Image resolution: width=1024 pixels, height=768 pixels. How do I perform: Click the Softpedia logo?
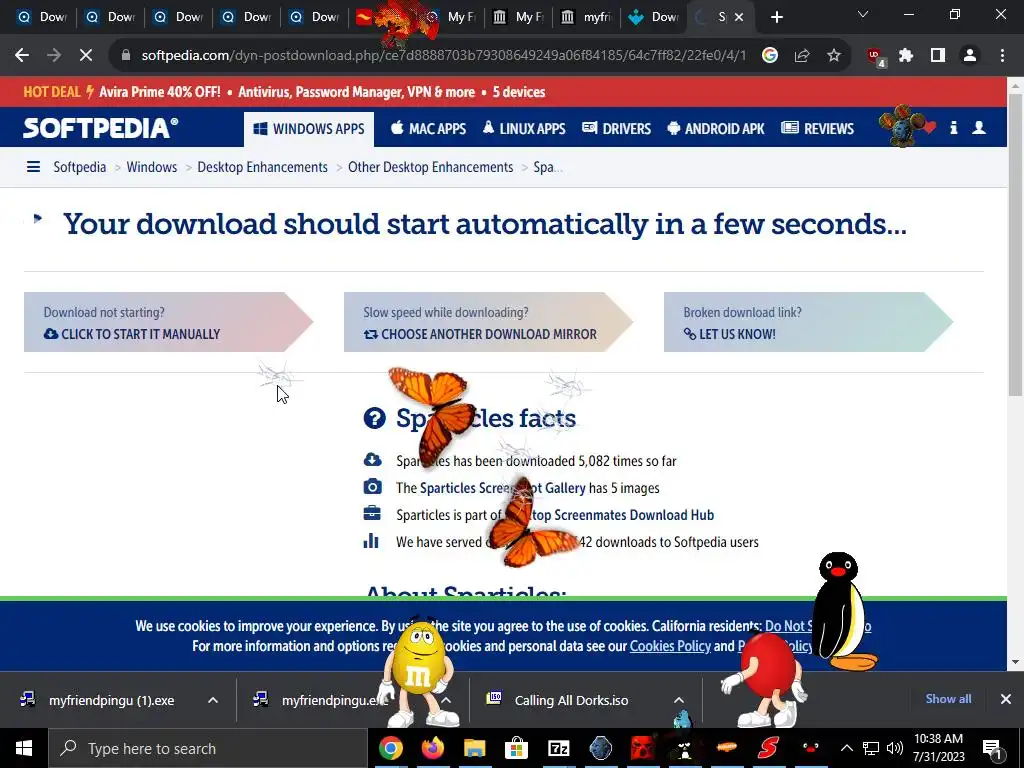[x=101, y=128]
